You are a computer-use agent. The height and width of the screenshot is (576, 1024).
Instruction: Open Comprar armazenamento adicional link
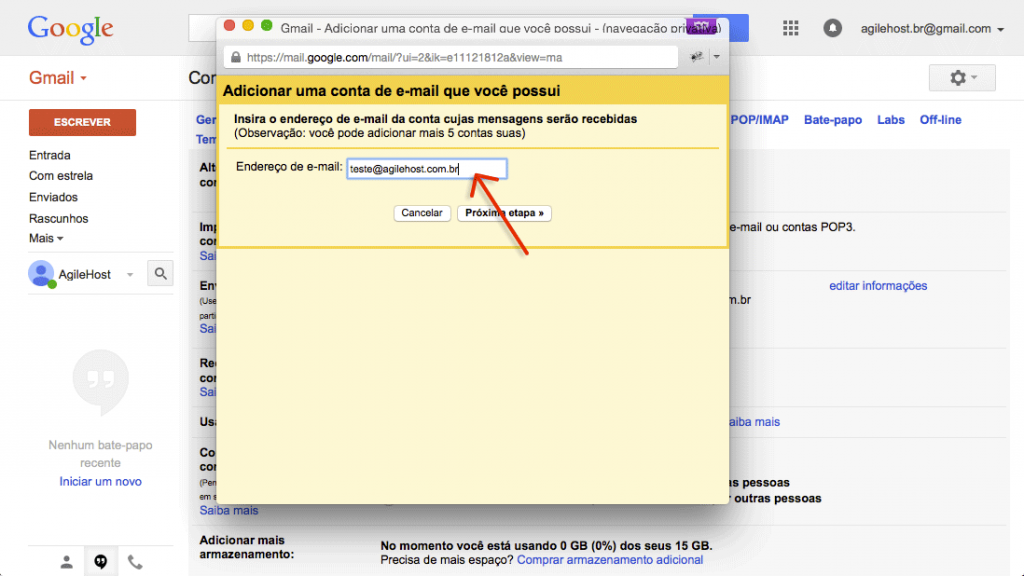click(x=610, y=560)
